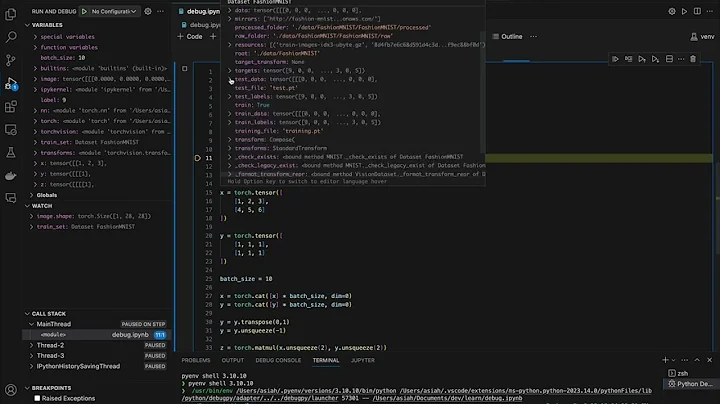Open the Explorer view in activity bar

11,14
